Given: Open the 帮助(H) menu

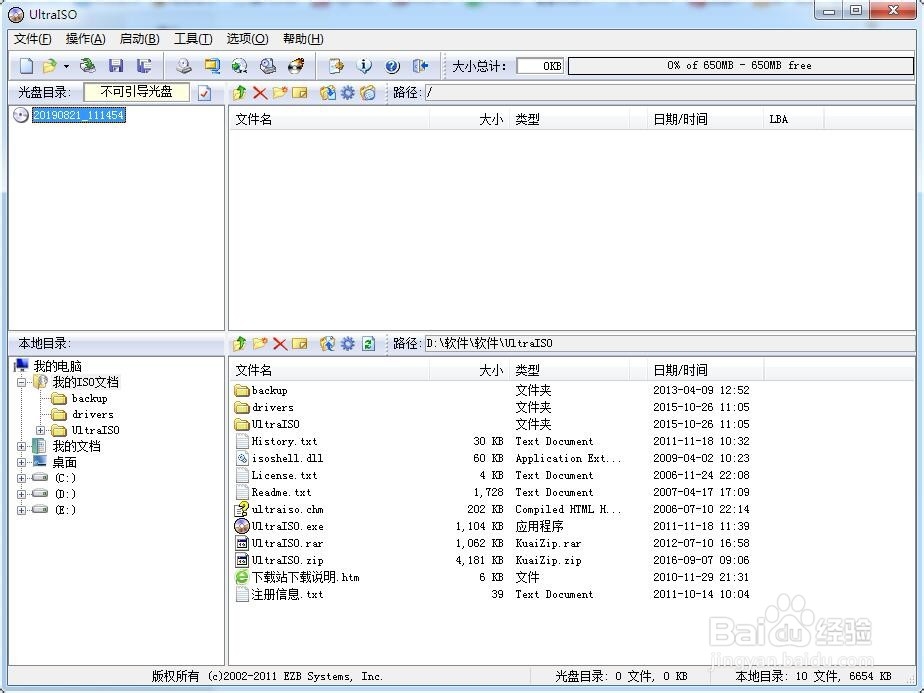Looking at the screenshot, I should point(303,39).
